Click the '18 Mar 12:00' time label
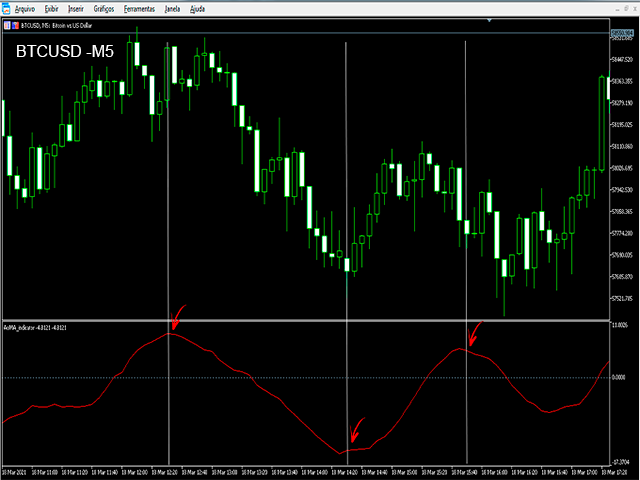This screenshot has width=640, height=480. [x=134, y=472]
